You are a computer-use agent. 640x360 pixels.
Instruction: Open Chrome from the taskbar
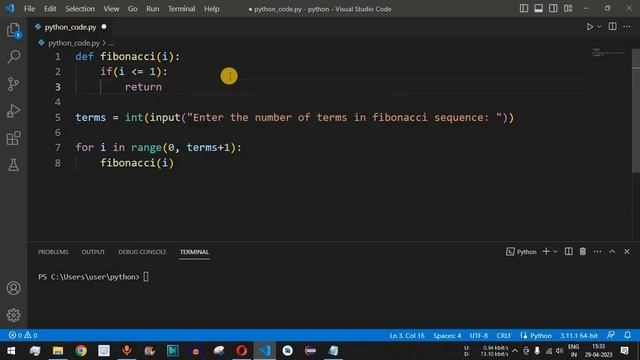point(81,351)
